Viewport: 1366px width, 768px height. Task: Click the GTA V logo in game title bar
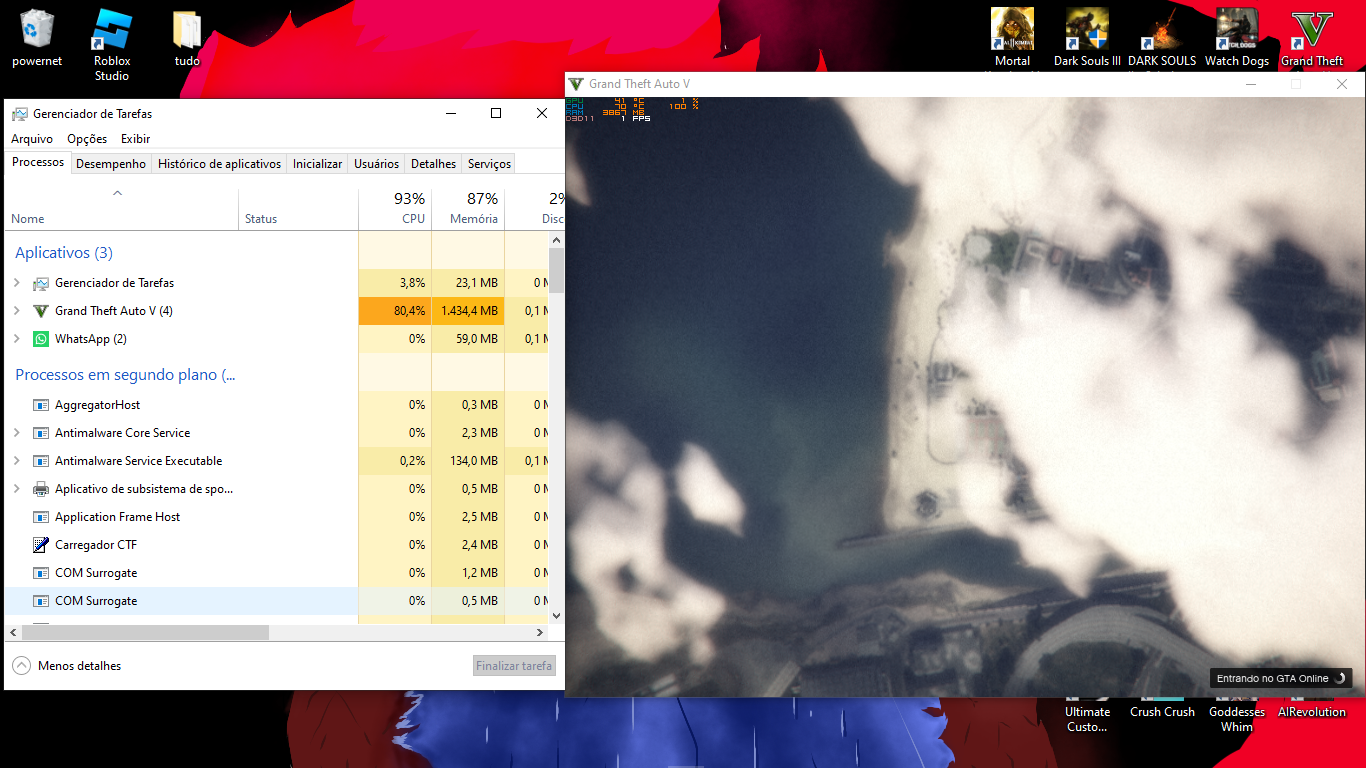click(x=577, y=84)
